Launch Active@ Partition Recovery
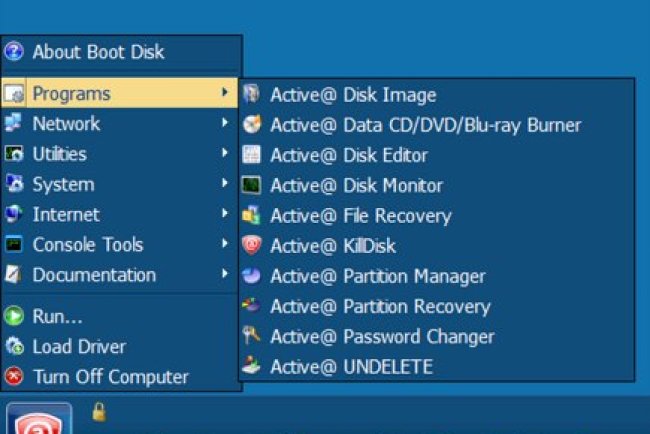Viewport: 650px width, 434px height. (x=437, y=307)
